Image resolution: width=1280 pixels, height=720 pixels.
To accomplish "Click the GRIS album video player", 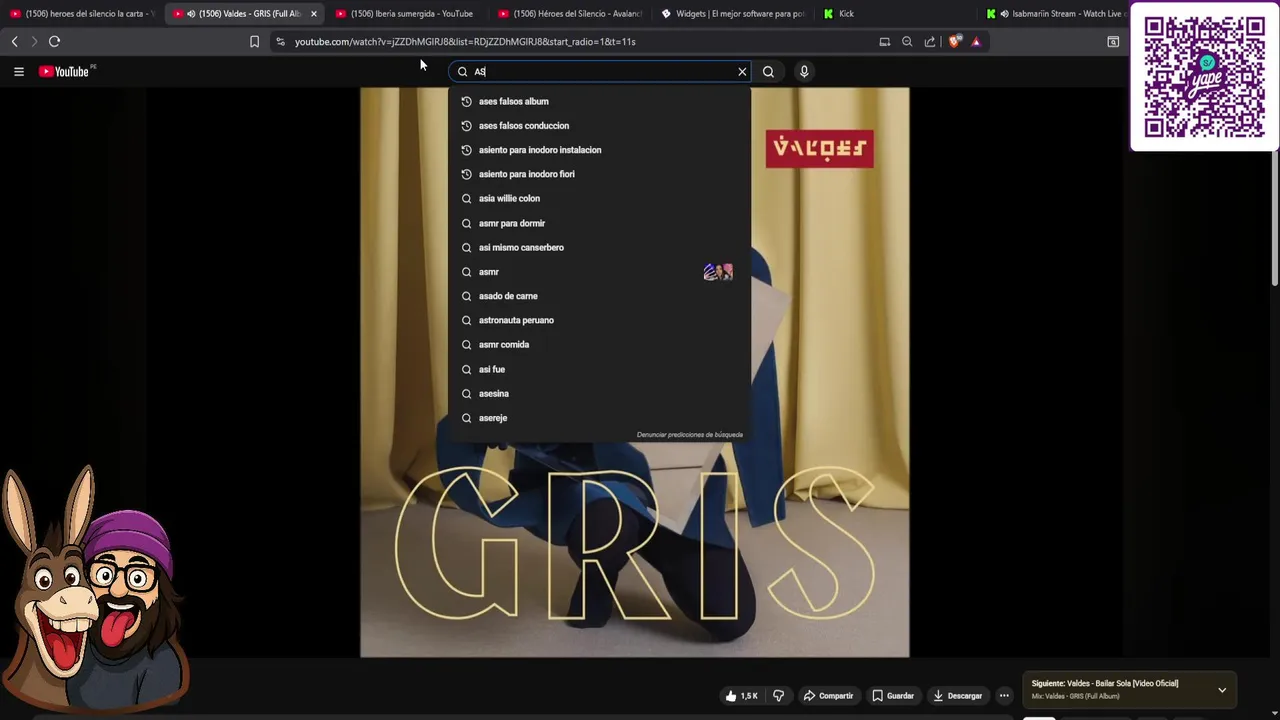I will pos(635,372).
